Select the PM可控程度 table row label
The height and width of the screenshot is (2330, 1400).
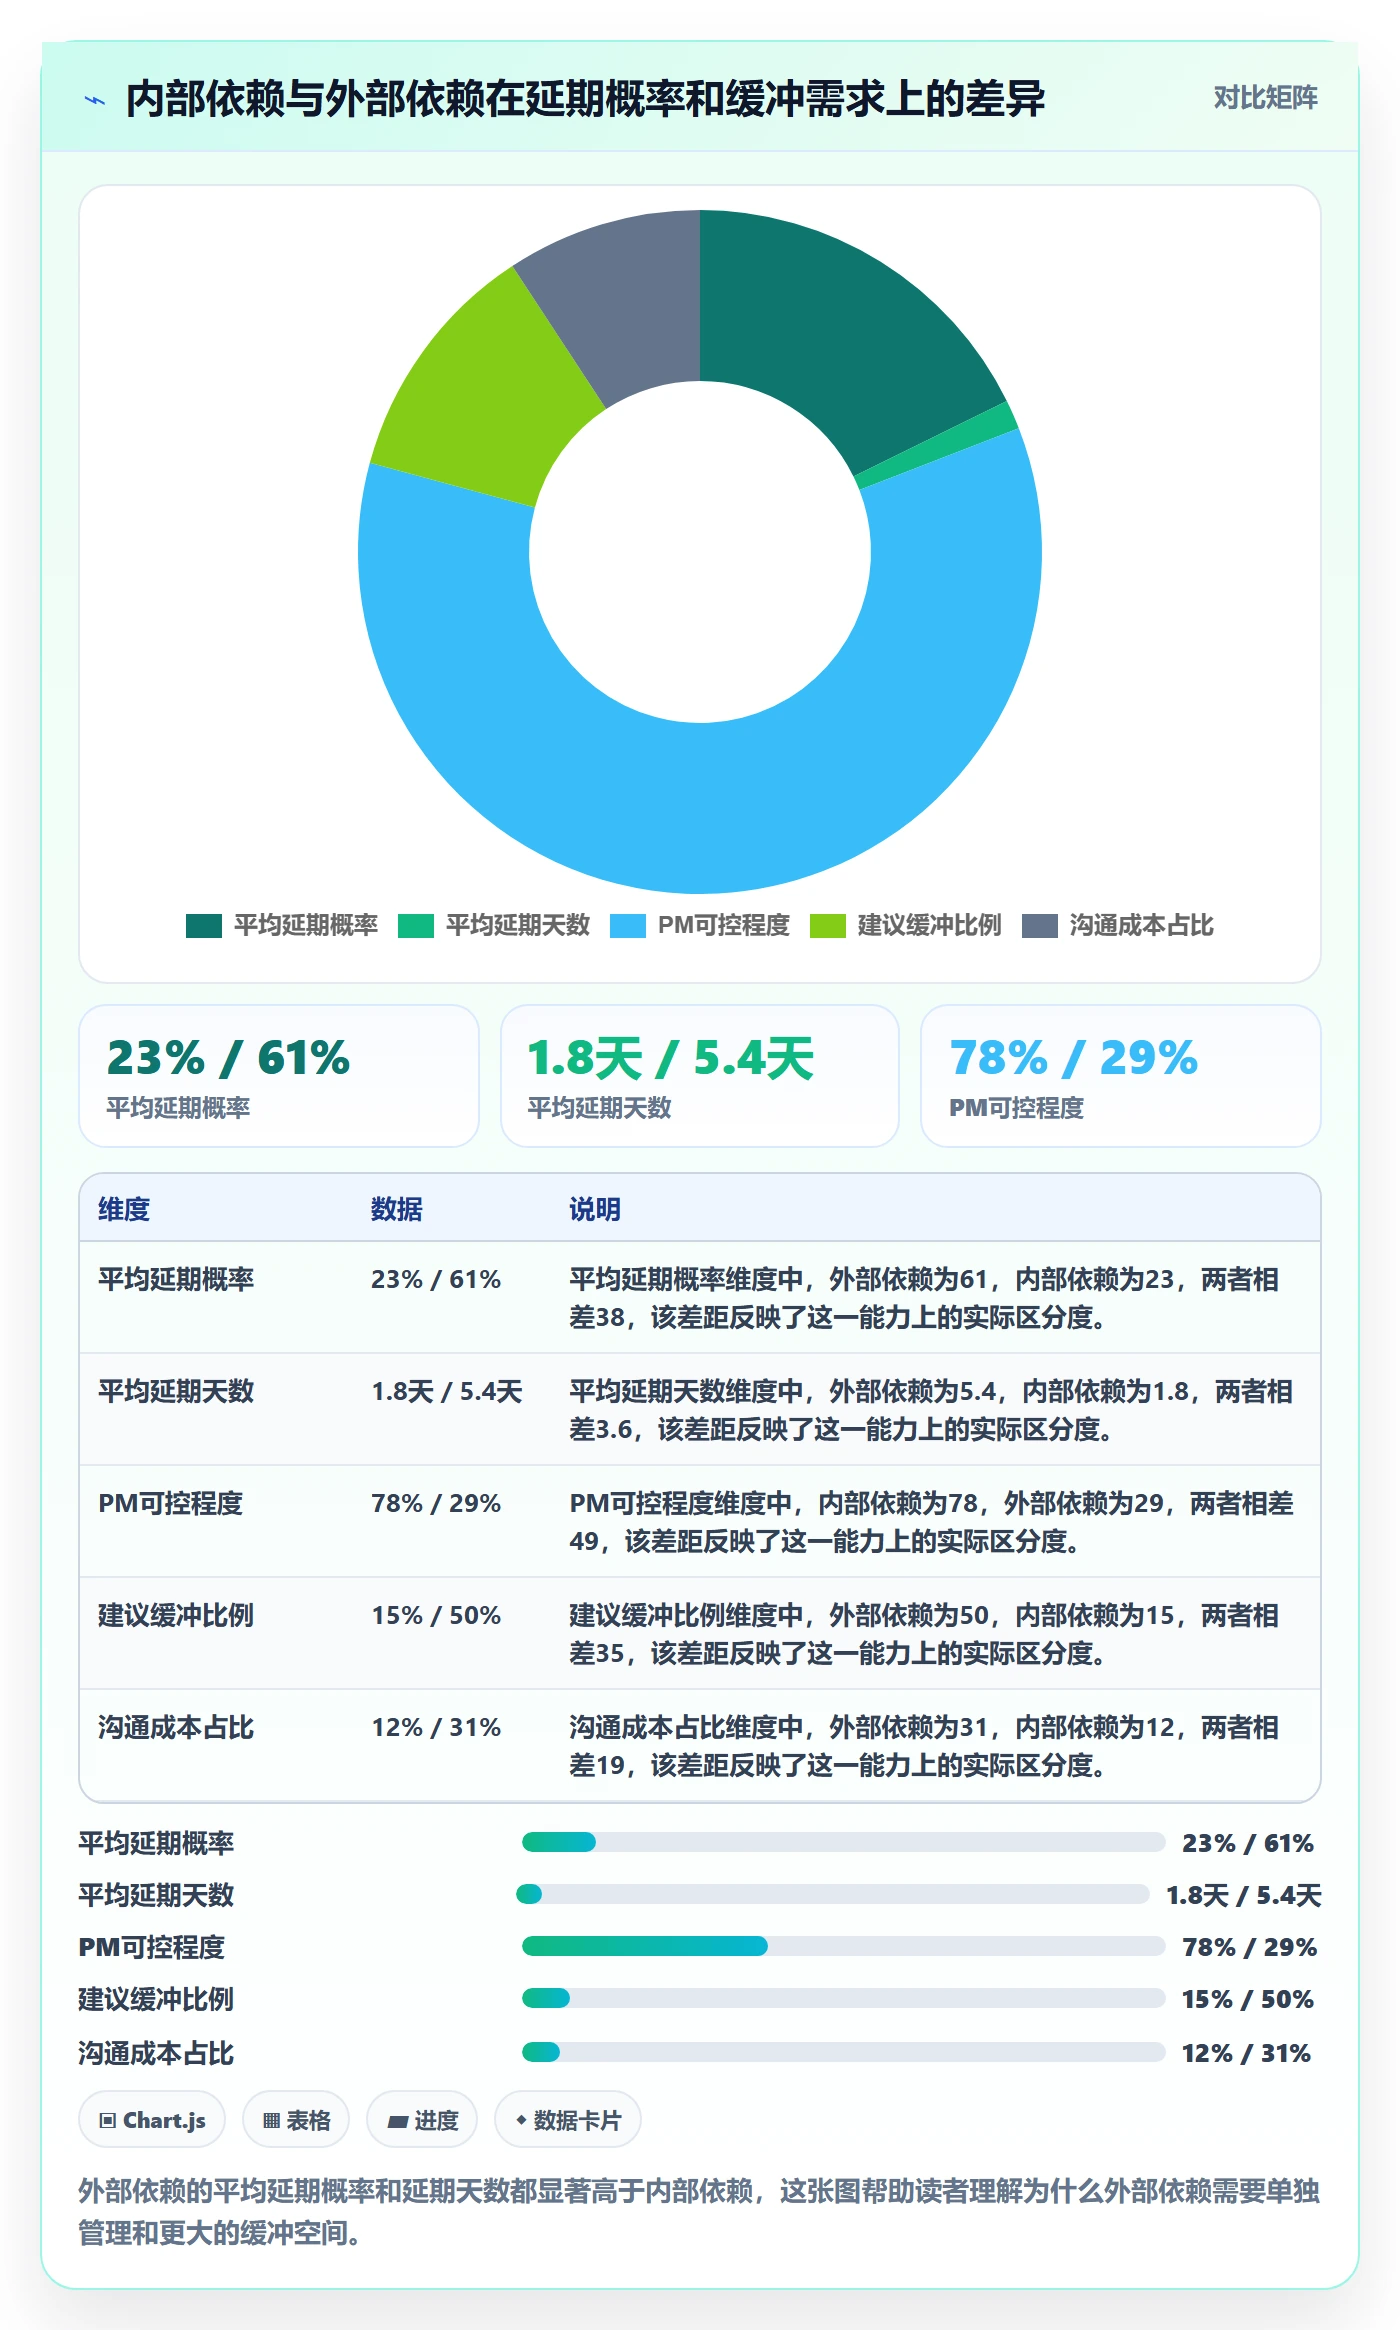click(x=170, y=1503)
